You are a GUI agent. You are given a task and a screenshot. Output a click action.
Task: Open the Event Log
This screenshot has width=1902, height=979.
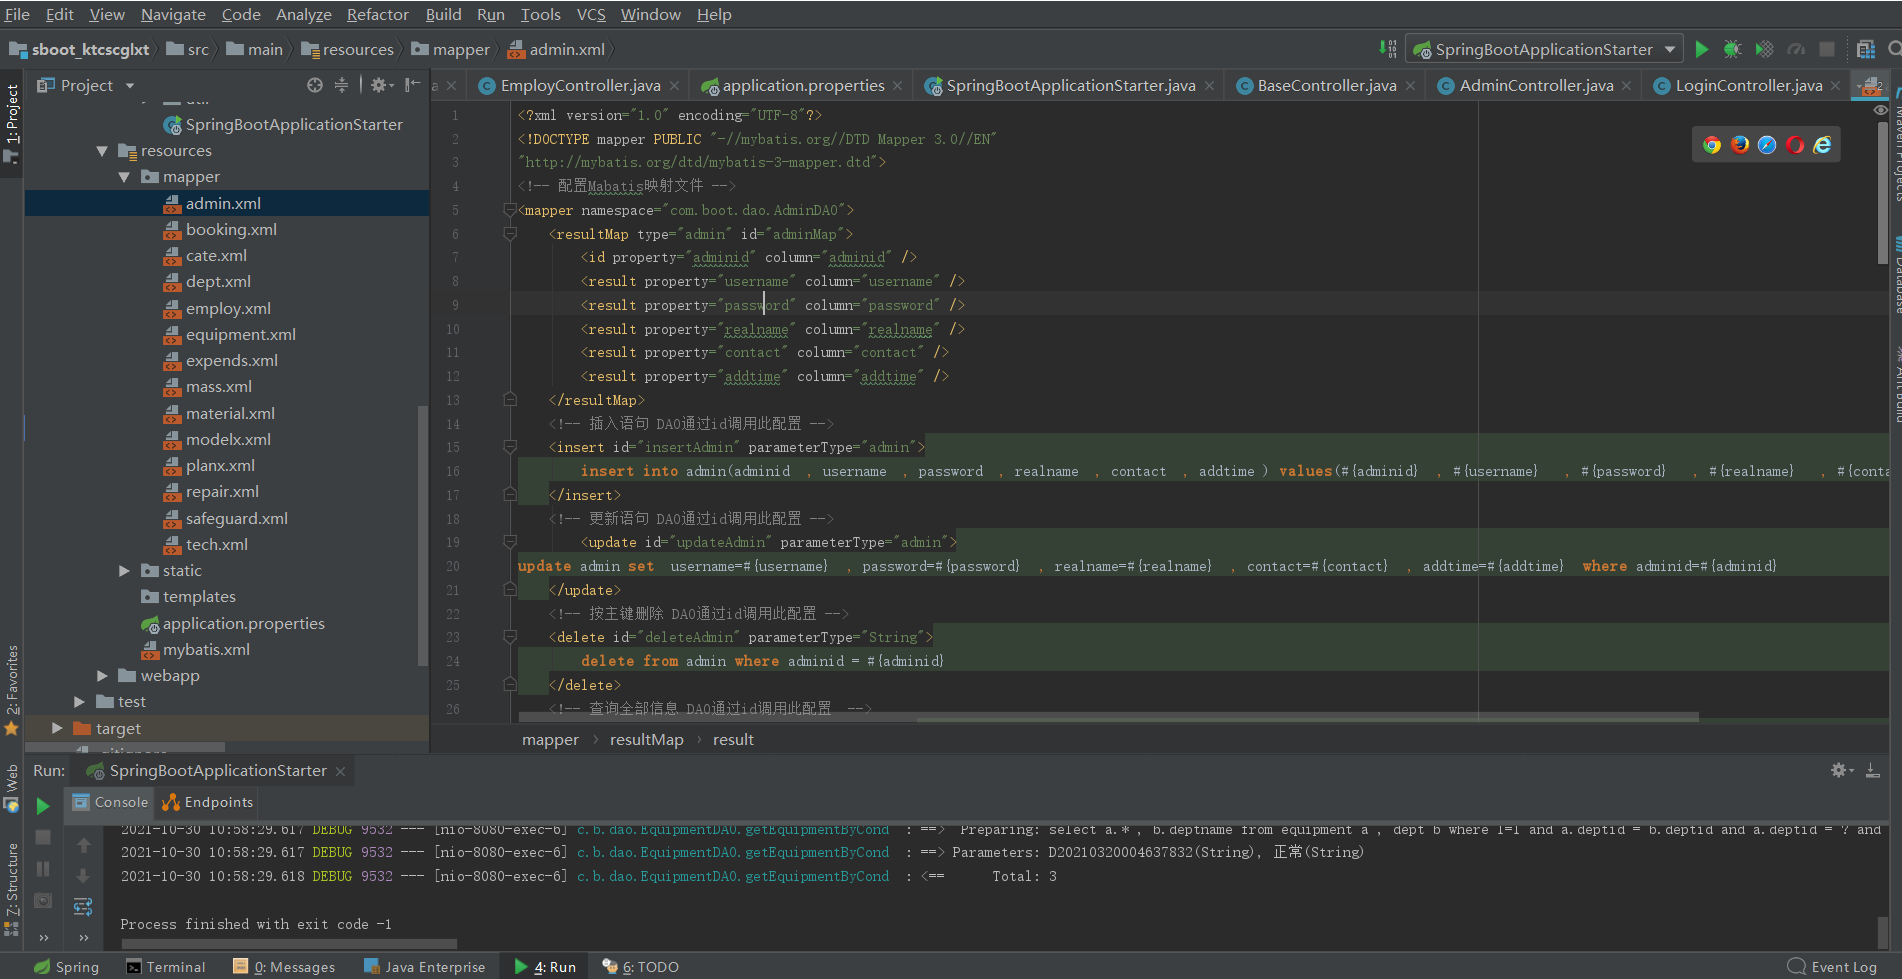coord(1833,967)
